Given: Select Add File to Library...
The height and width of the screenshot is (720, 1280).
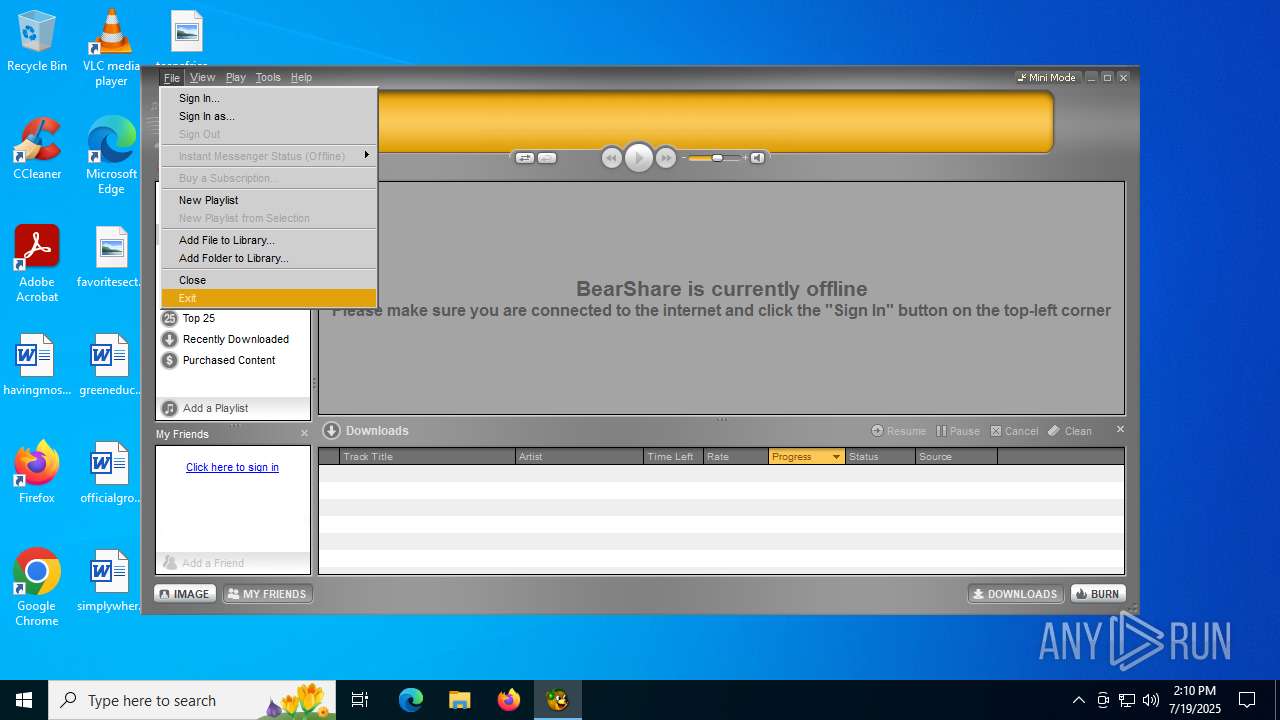Looking at the screenshot, I should [x=268, y=240].
